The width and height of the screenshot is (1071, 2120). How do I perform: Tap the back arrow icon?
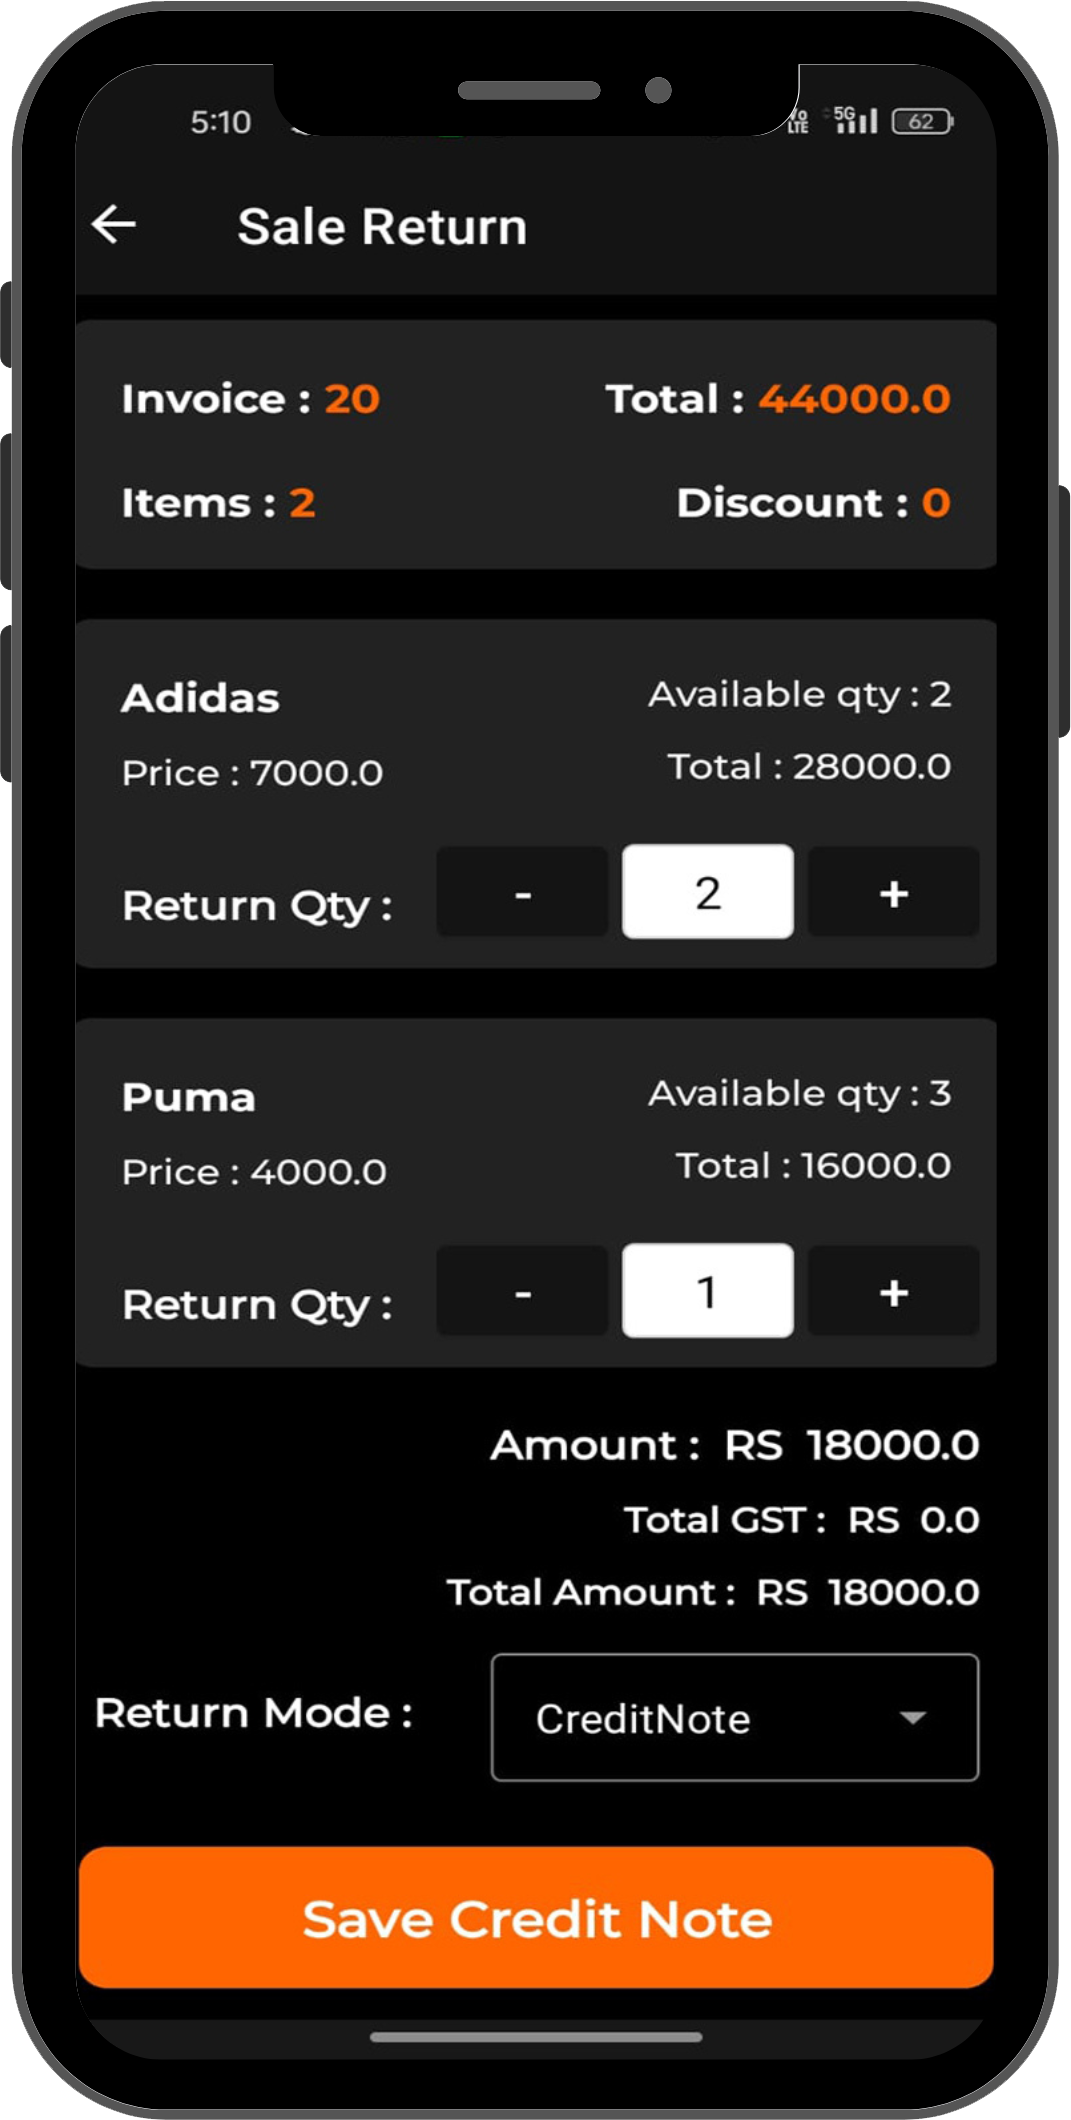[x=114, y=224]
